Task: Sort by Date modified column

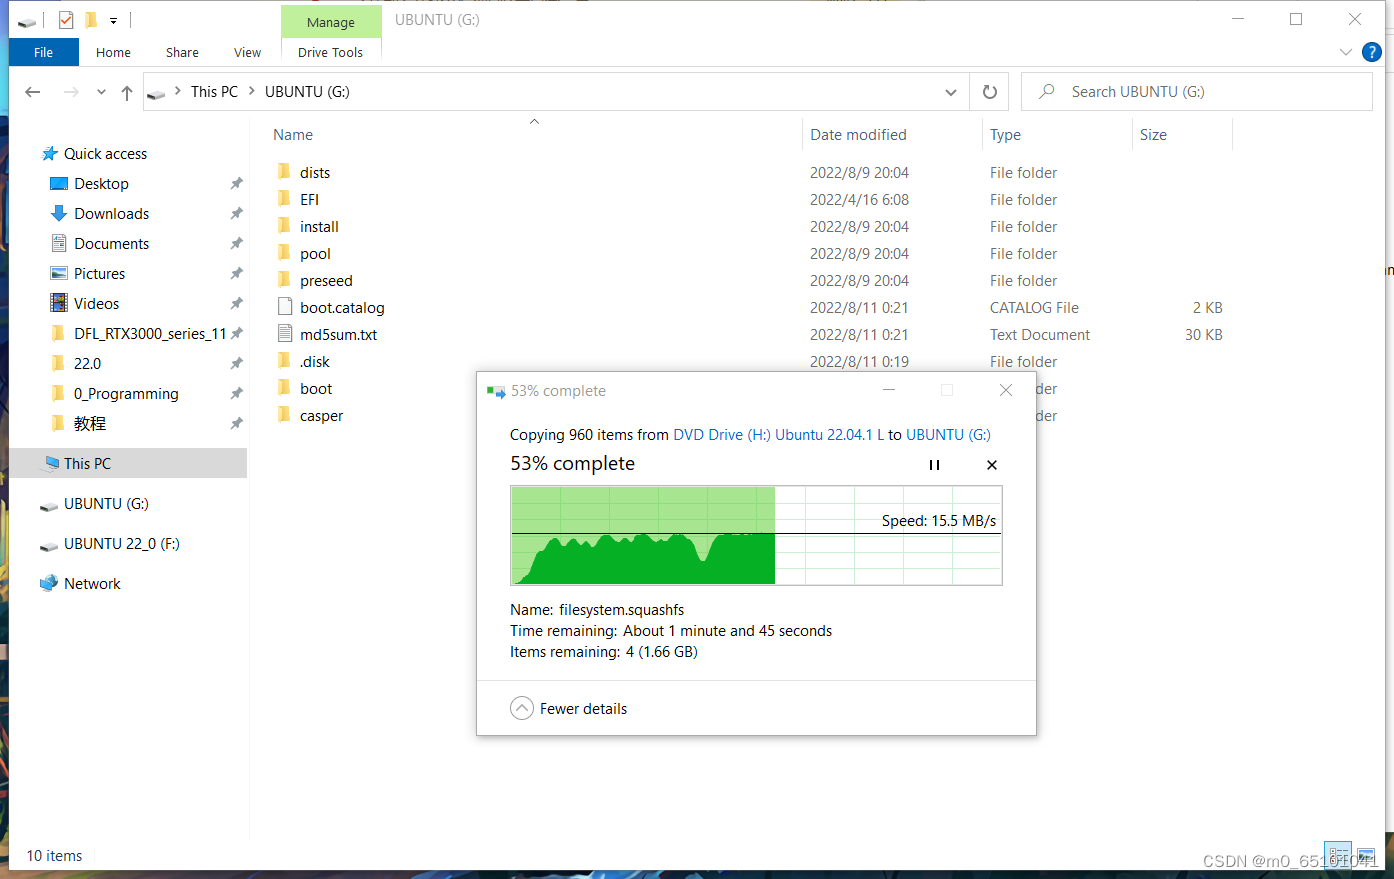Action: point(858,135)
